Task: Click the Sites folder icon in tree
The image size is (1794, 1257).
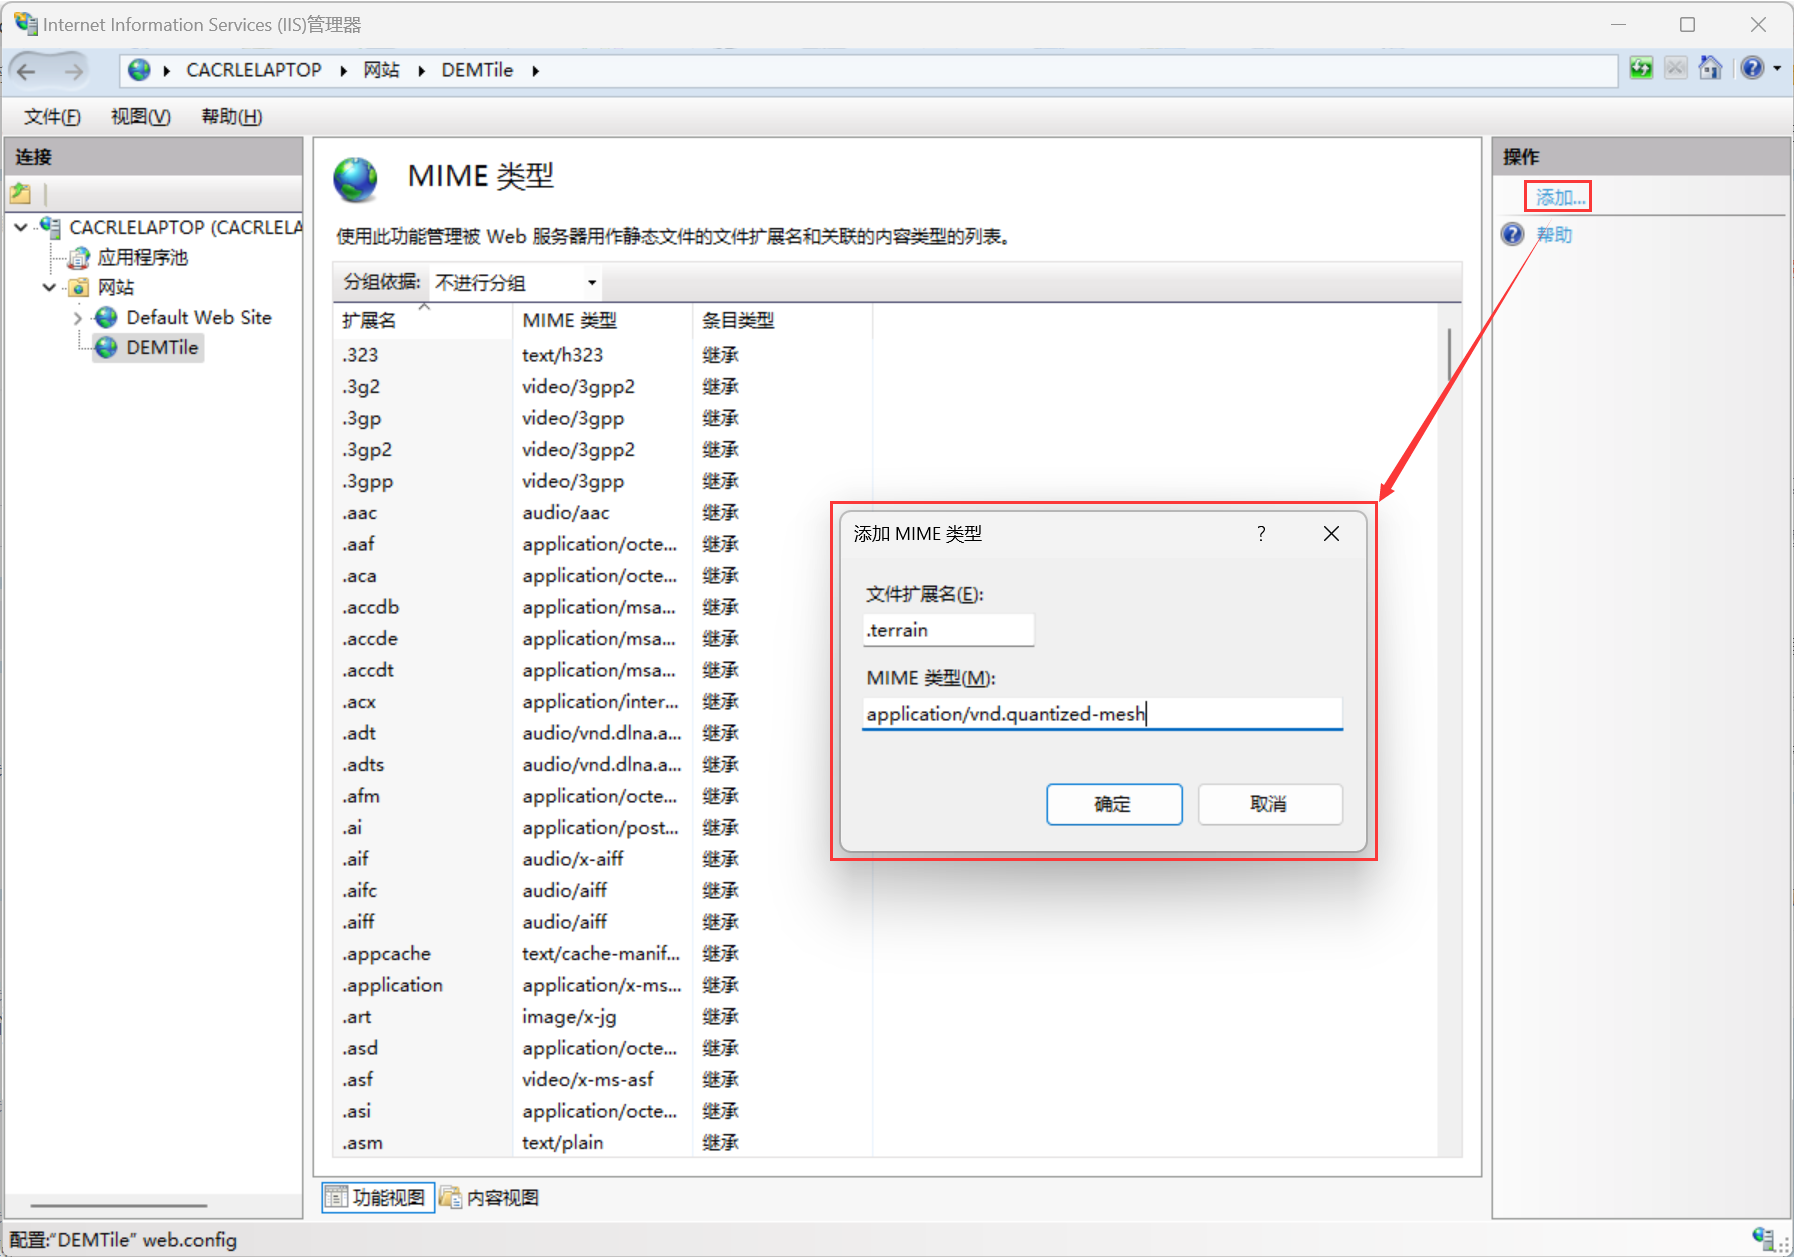Action: click(79, 288)
